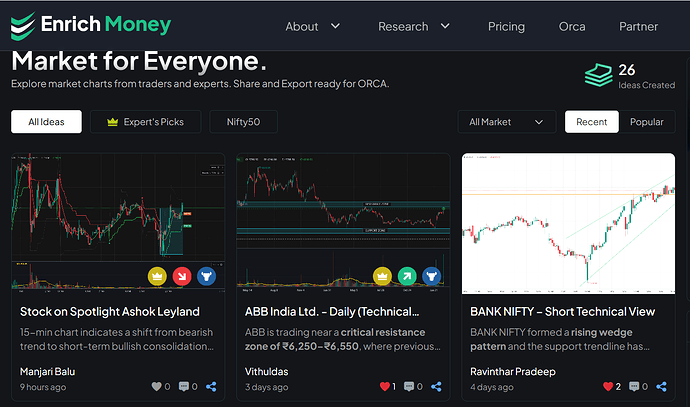Select Recent sort option
Image resolution: width=690 pixels, height=407 pixels.
[591, 122]
